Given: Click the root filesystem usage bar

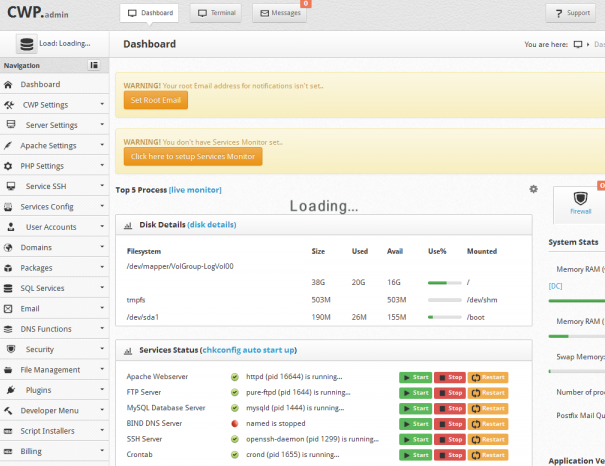Looking at the screenshot, I should click(x=444, y=283).
